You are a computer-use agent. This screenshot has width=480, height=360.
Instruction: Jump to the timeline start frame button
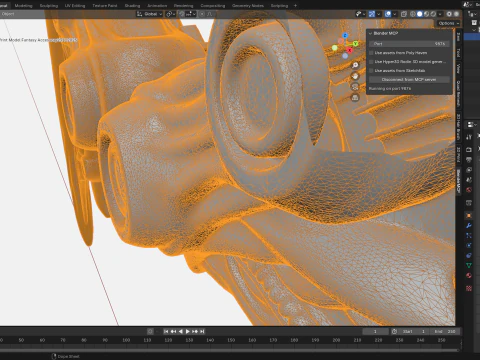tap(166, 331)
